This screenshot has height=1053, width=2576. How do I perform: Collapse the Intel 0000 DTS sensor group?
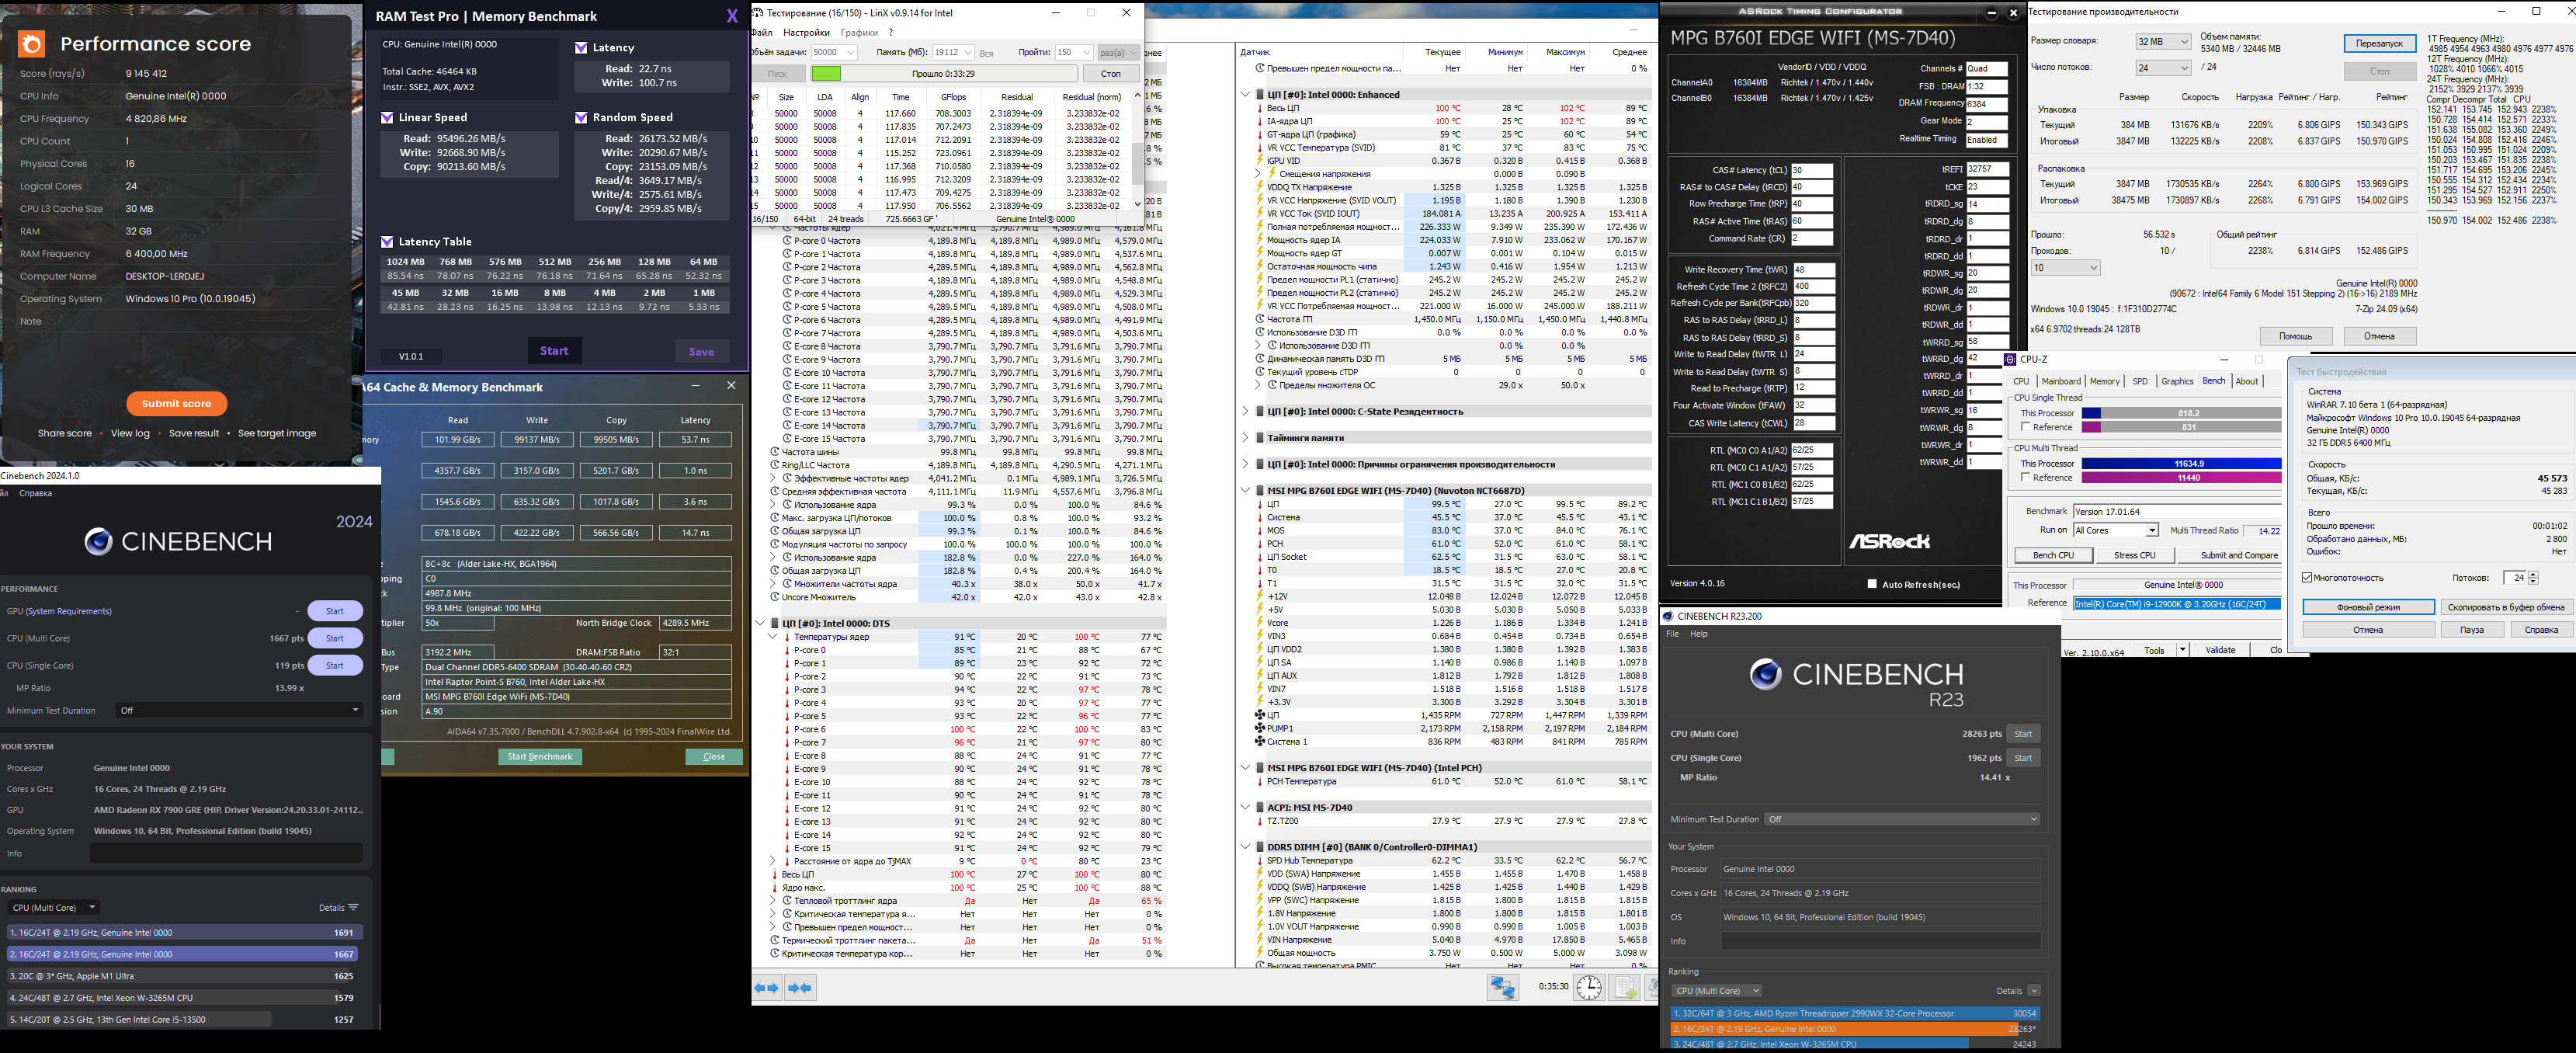[760, 623]
